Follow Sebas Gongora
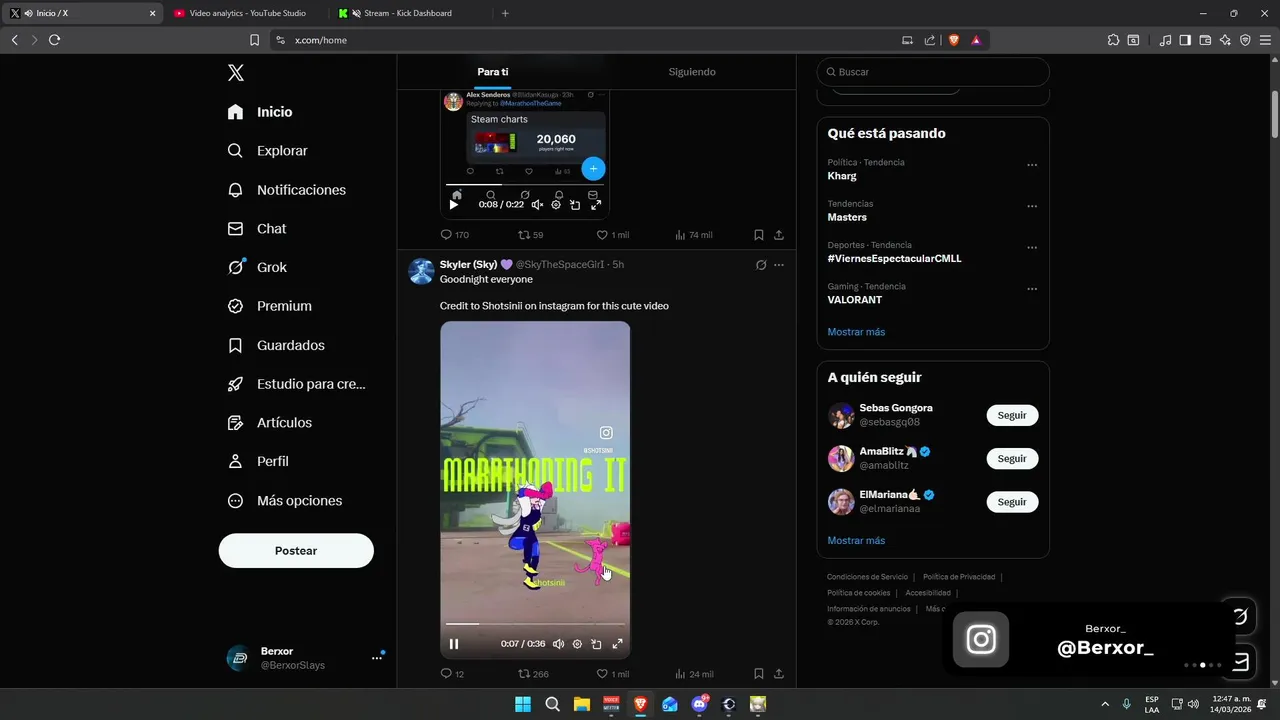 [x=1012, y=415]
